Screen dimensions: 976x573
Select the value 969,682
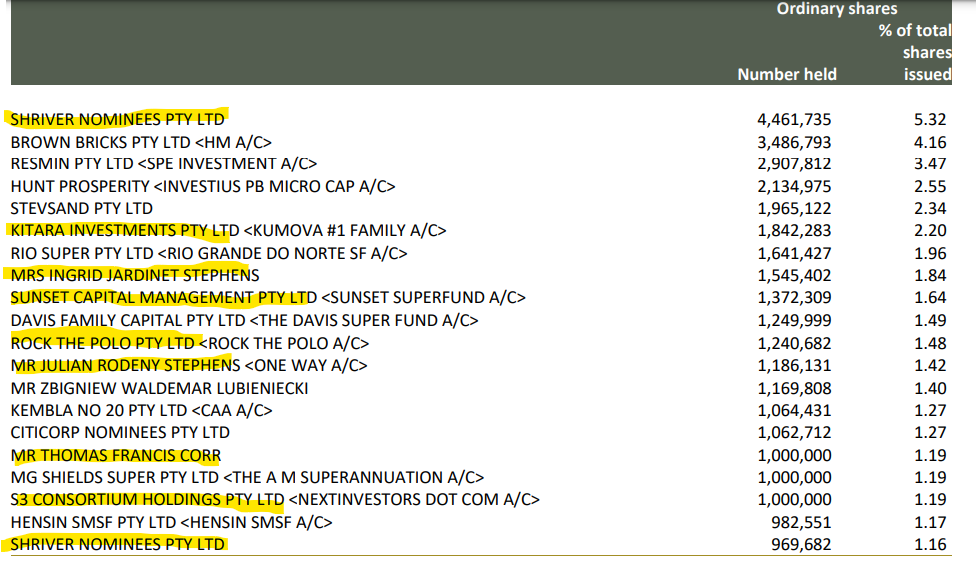801,544
